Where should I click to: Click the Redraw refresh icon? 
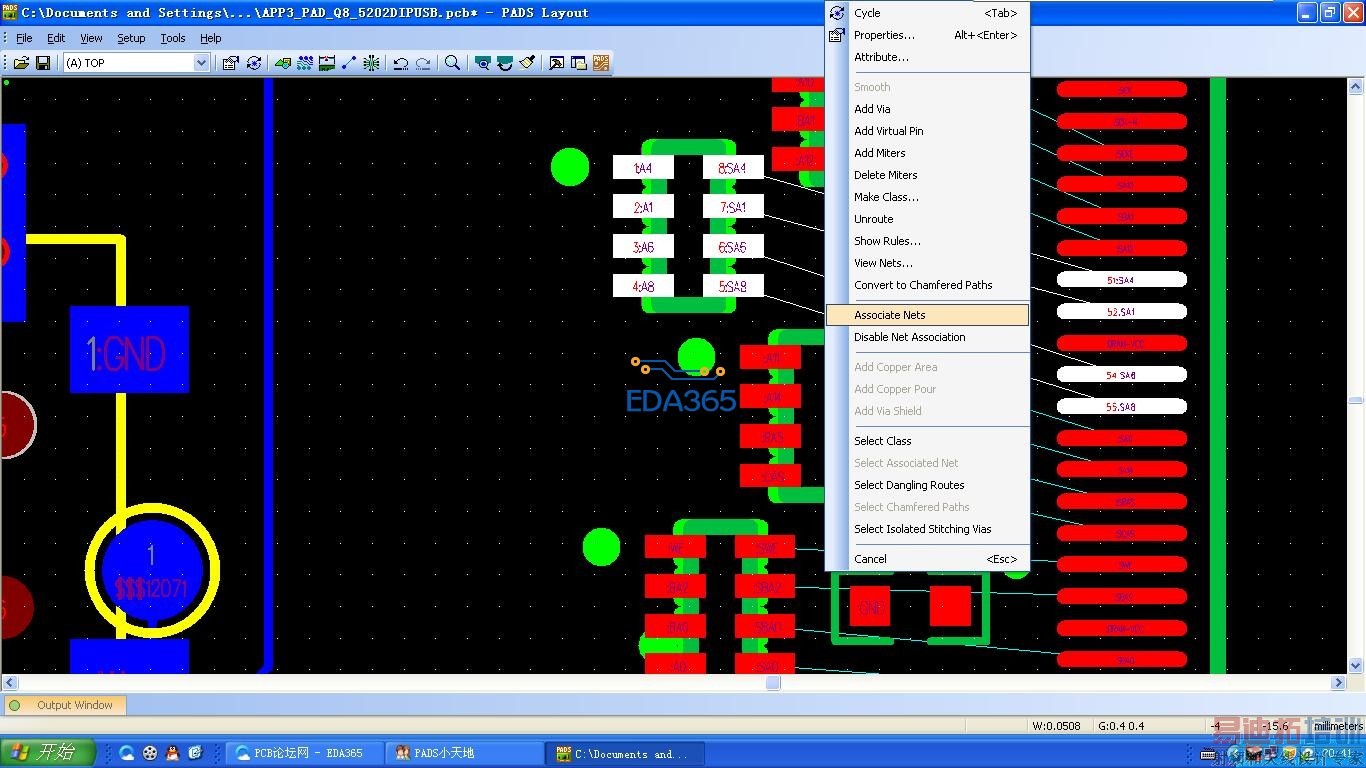[x=505, y=63]
